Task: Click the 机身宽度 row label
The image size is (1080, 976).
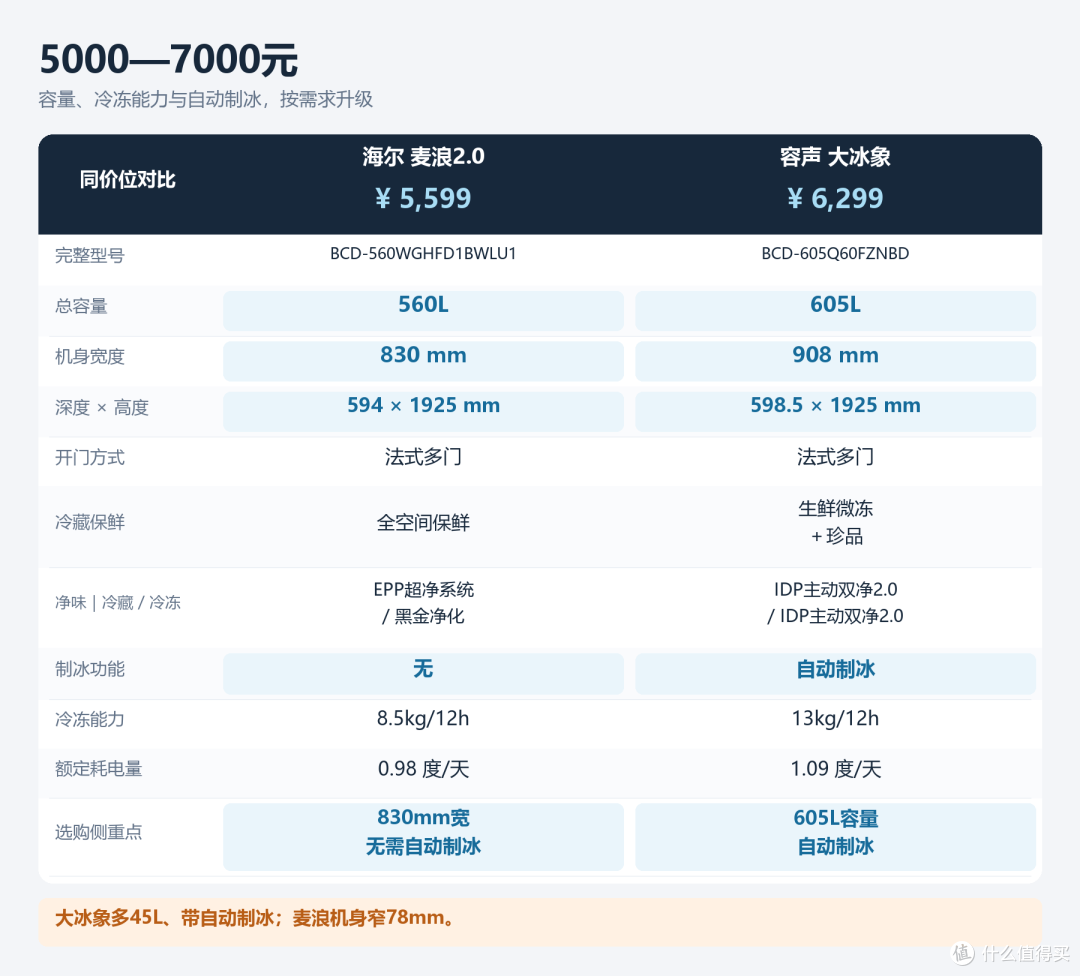Action: (x=90, y=356)
